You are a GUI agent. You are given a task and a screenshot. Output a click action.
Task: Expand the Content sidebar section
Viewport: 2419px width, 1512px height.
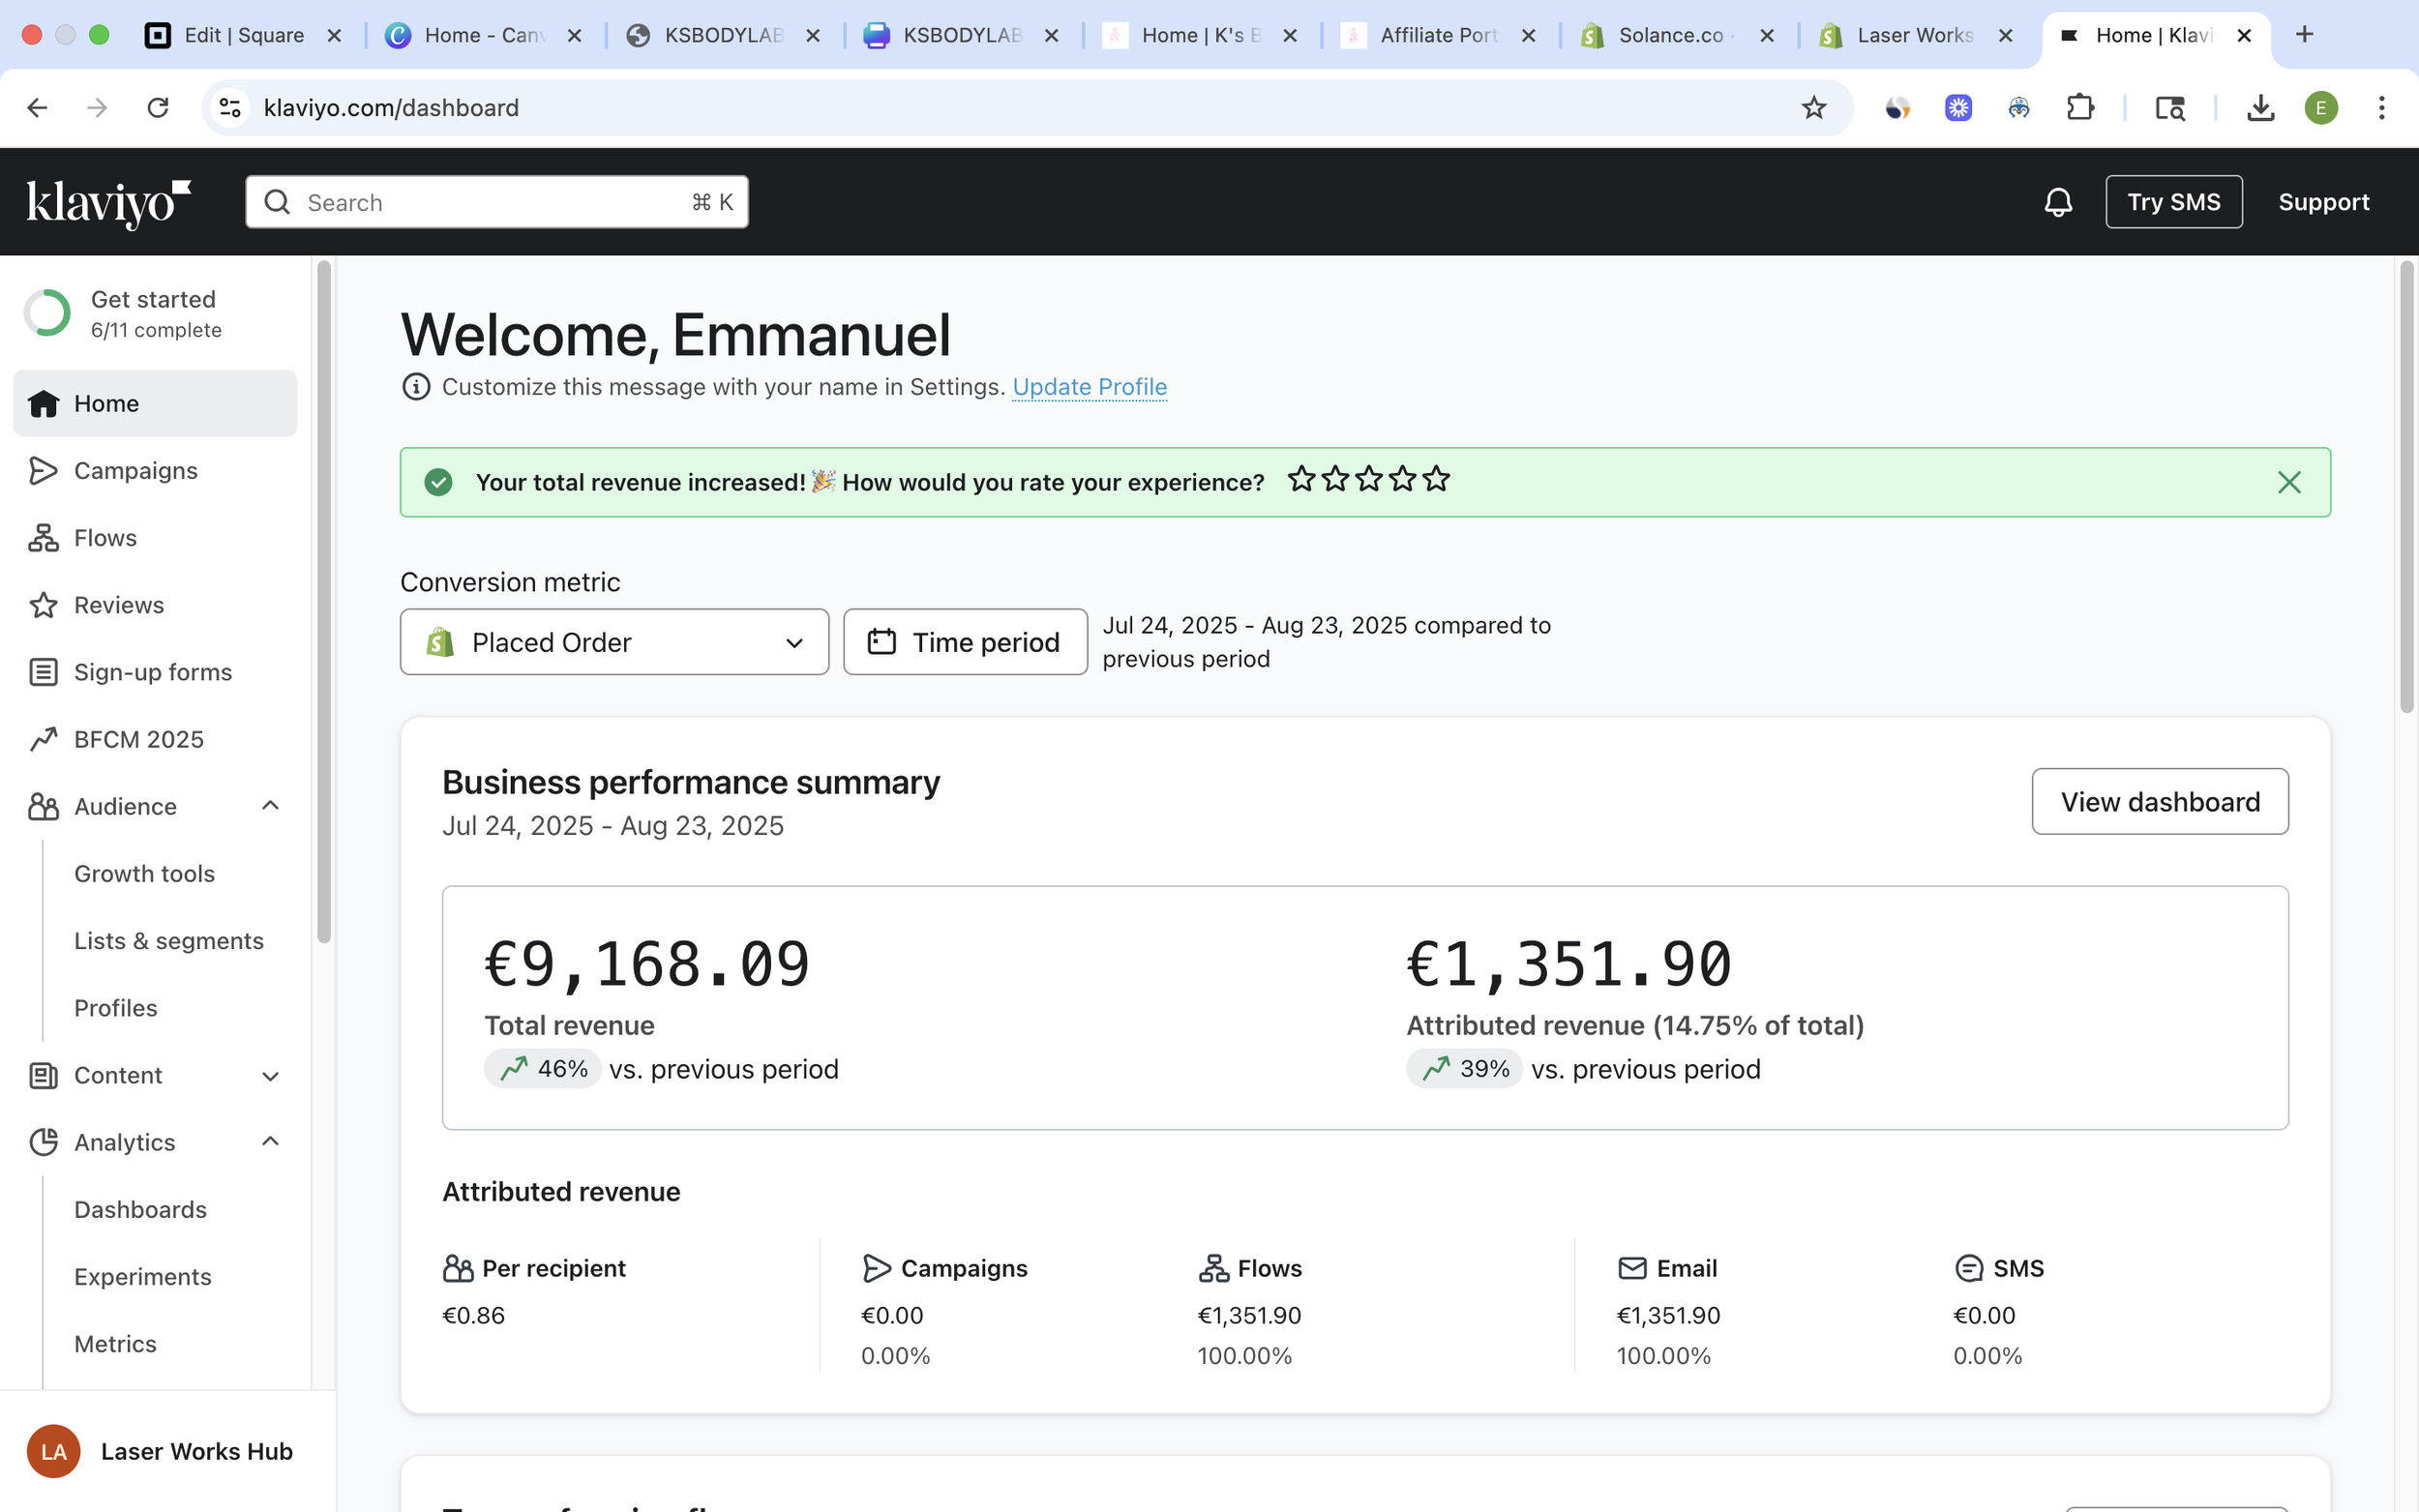click(270, 1076)
